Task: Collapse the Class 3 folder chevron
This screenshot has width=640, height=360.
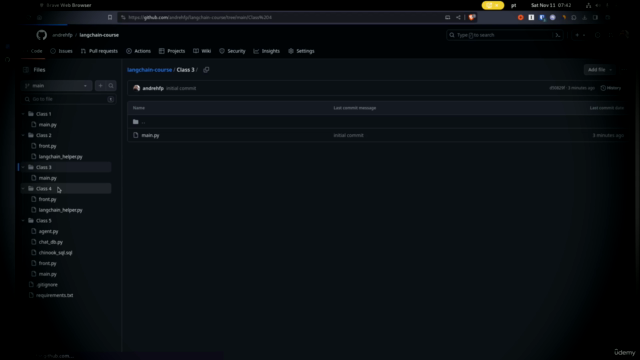Action: point(23,167)
